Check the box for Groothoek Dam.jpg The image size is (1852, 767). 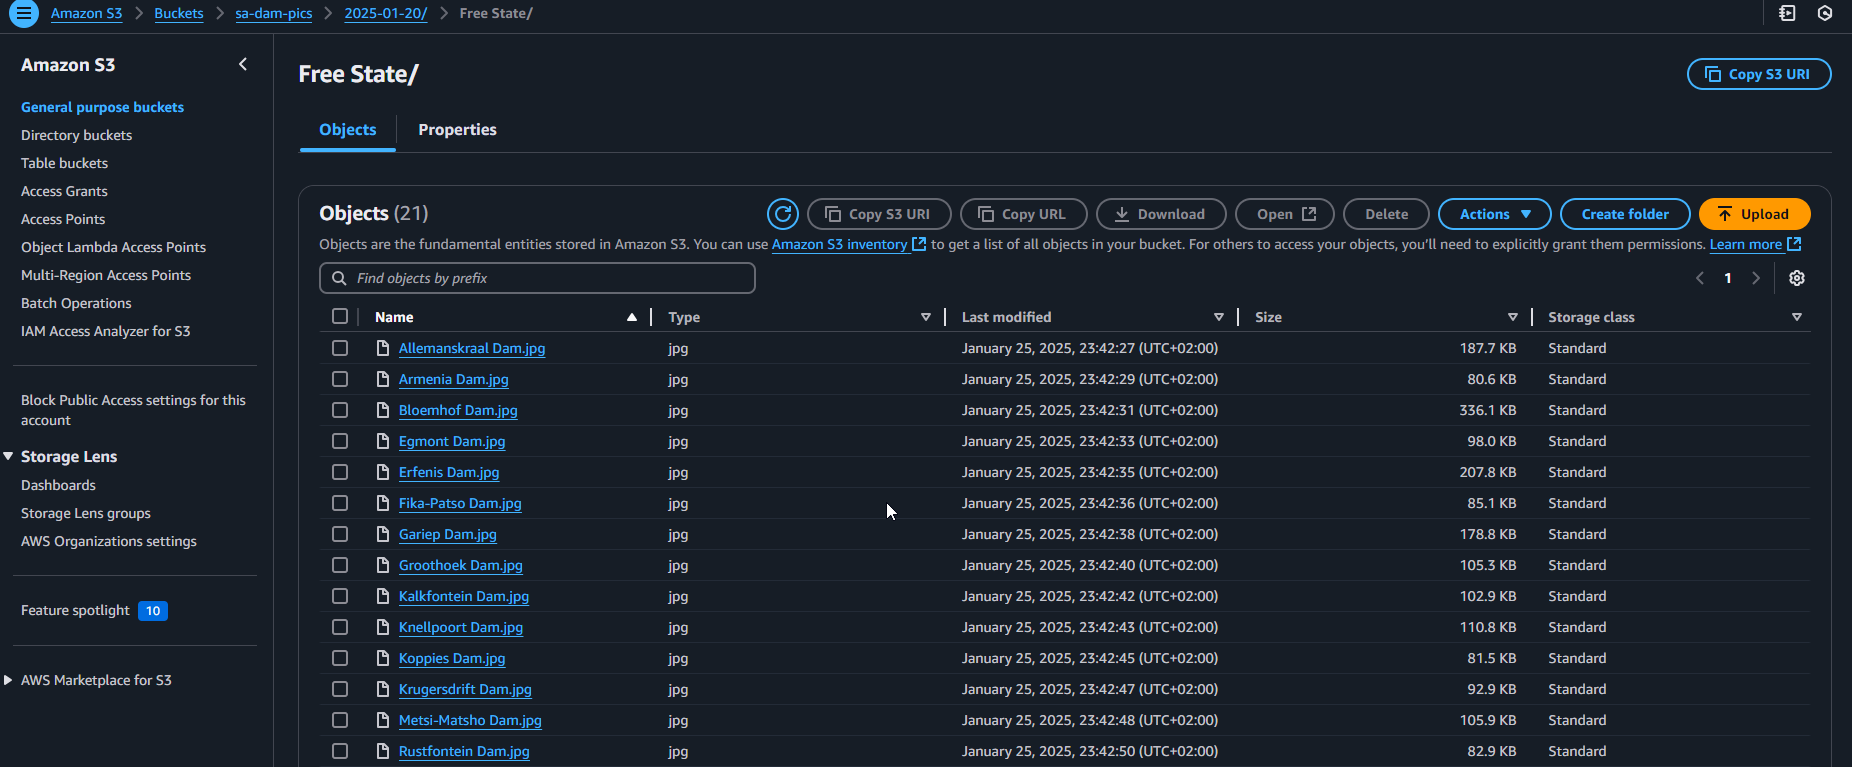[340, 565]
